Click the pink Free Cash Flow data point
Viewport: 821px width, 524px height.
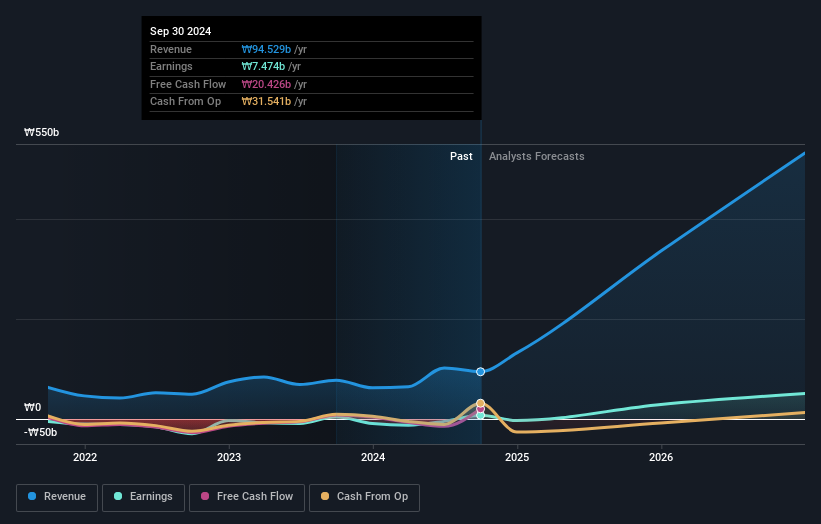coord(480,409)
